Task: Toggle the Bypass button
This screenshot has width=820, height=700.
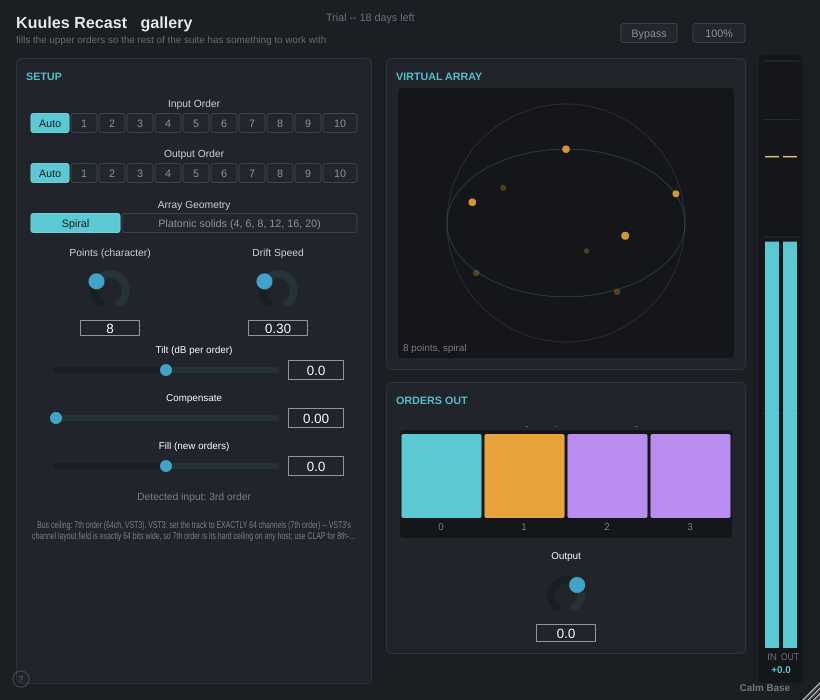Action: coord(648,33)
